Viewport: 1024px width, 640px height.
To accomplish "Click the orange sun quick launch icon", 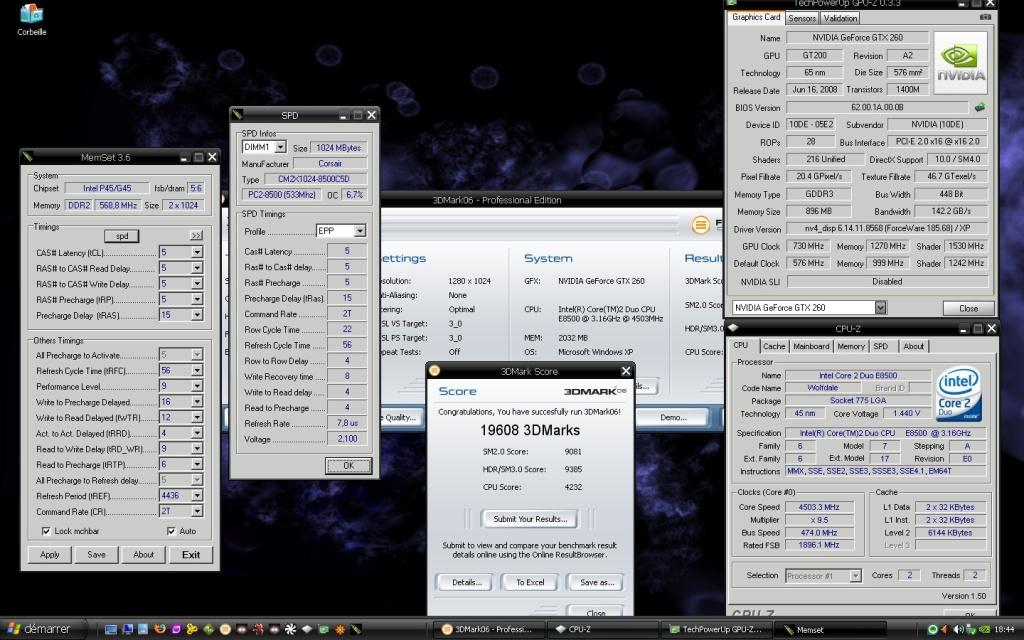I will [x=340, y=630].
